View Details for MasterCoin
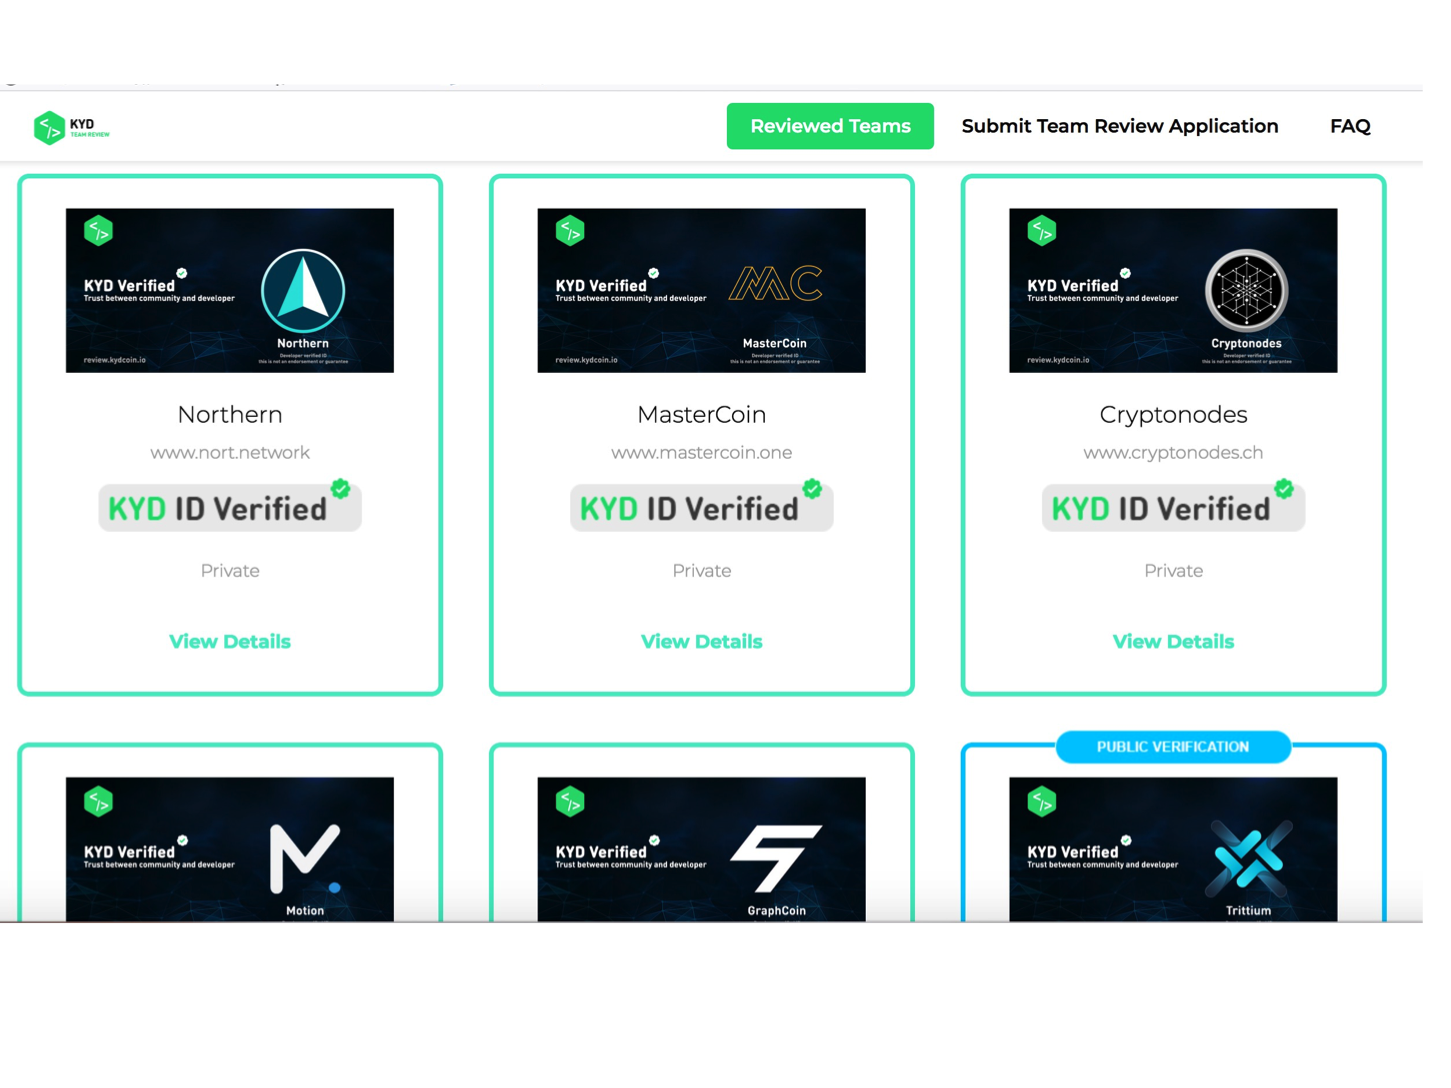This screenshot has height=1088, width=1451. point(702,642)
